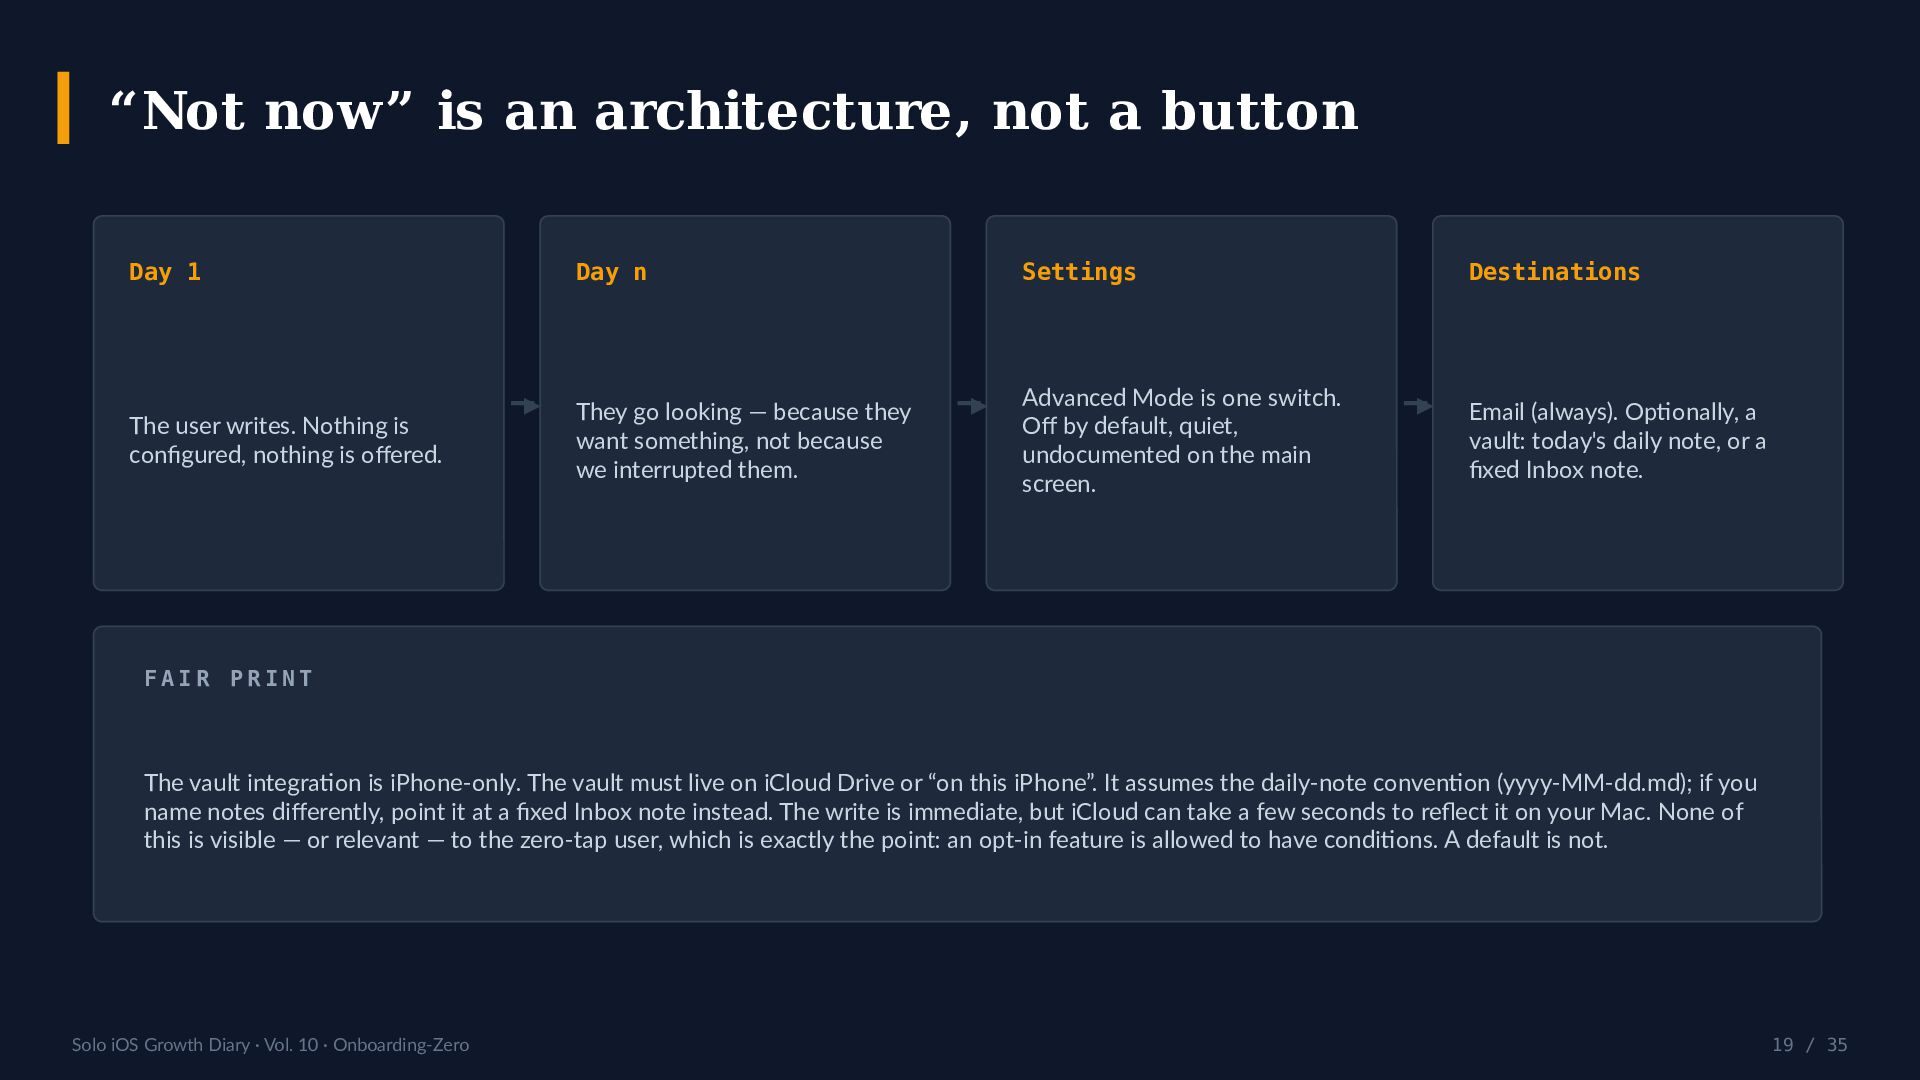Select the Day 1 card heading

click(x=165, y=272)
